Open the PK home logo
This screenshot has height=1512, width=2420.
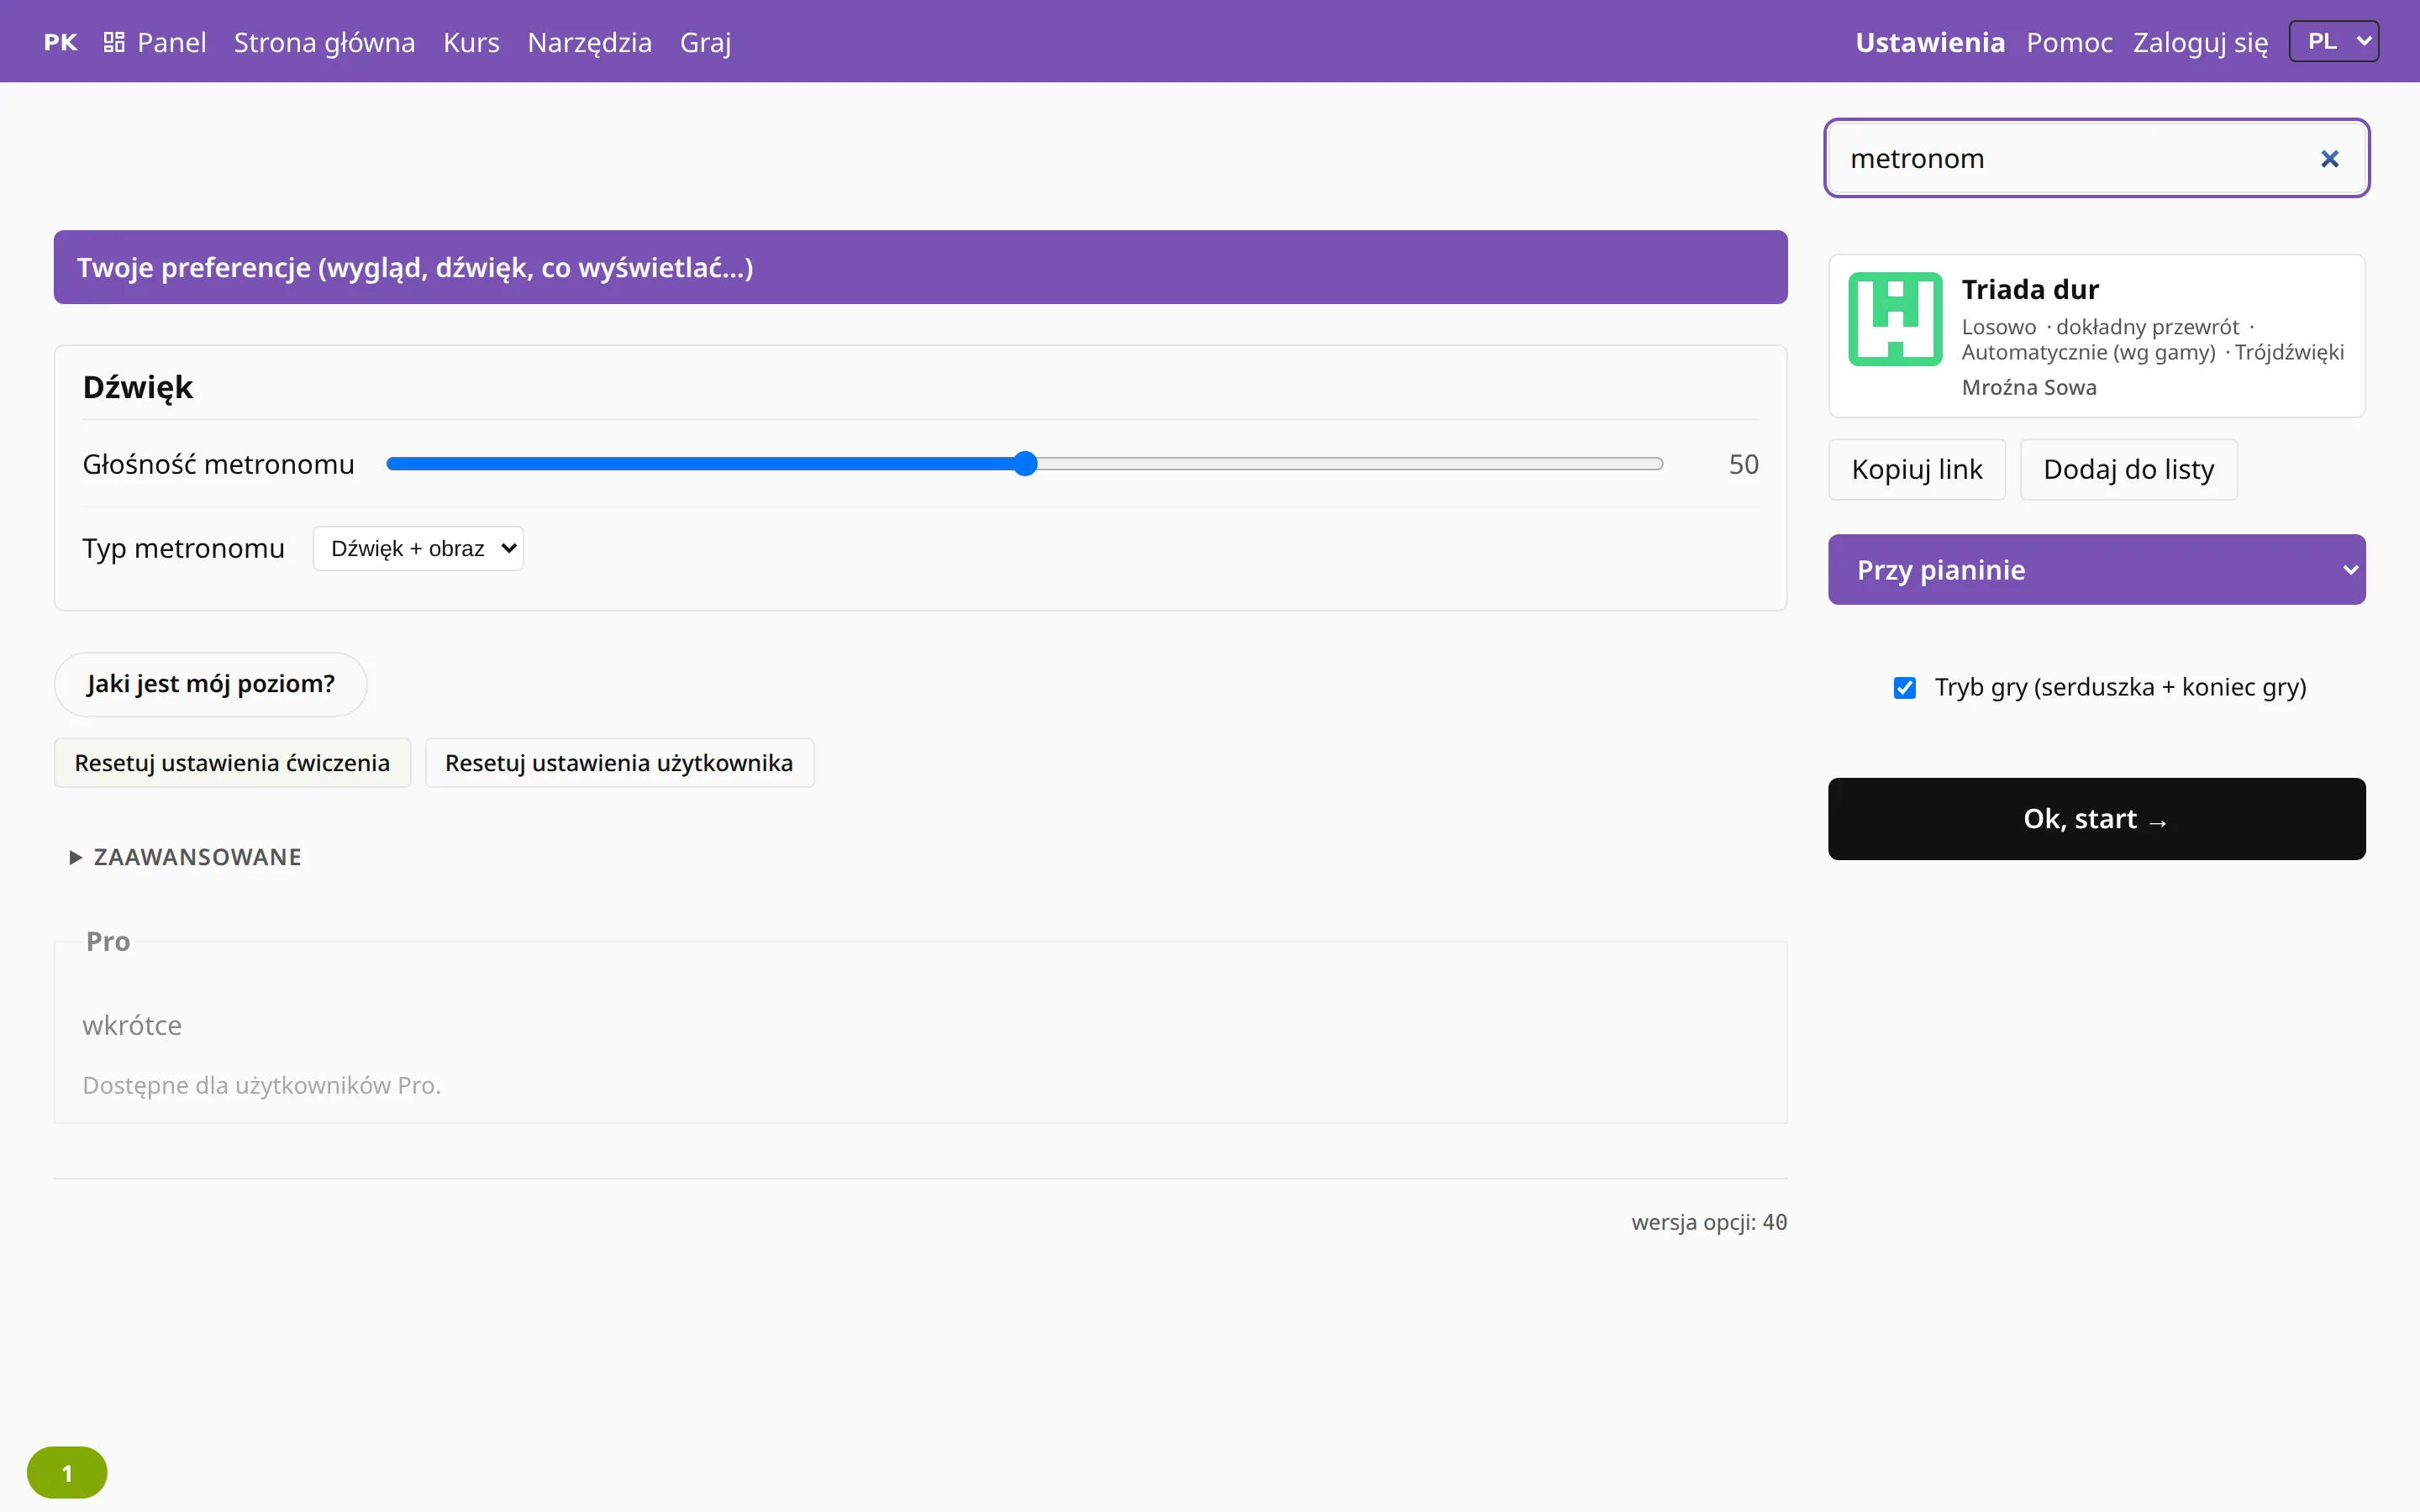[x=60, y=42]
